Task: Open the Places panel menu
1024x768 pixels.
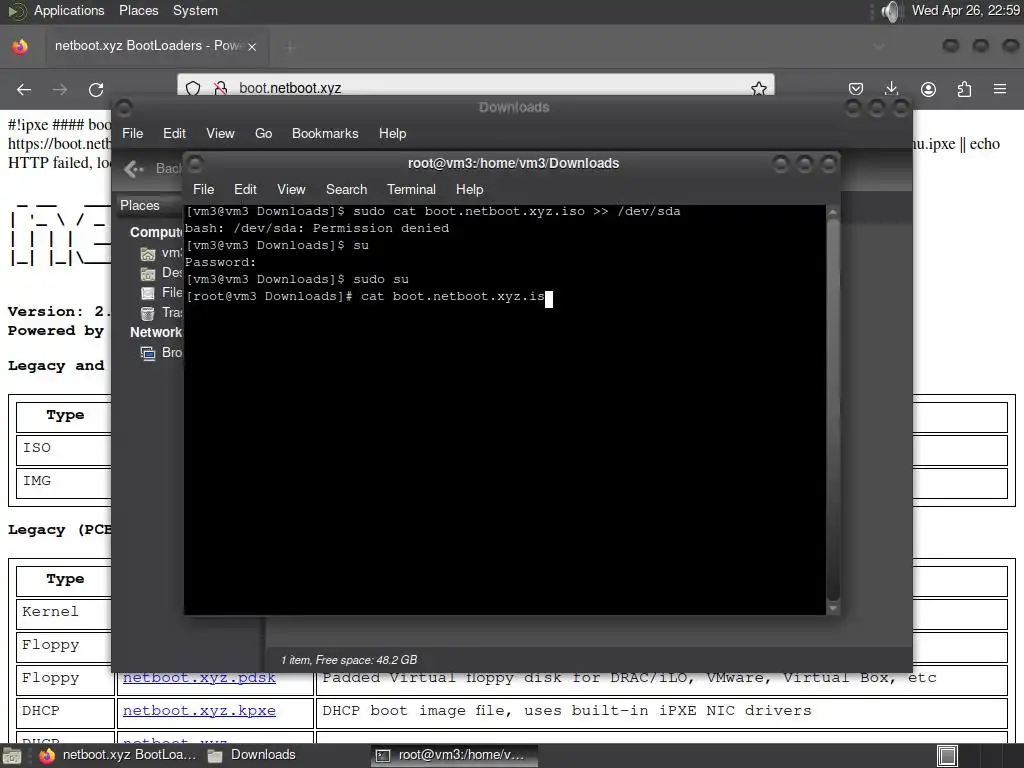Action: pyautogui.click(x=138, y=10)
